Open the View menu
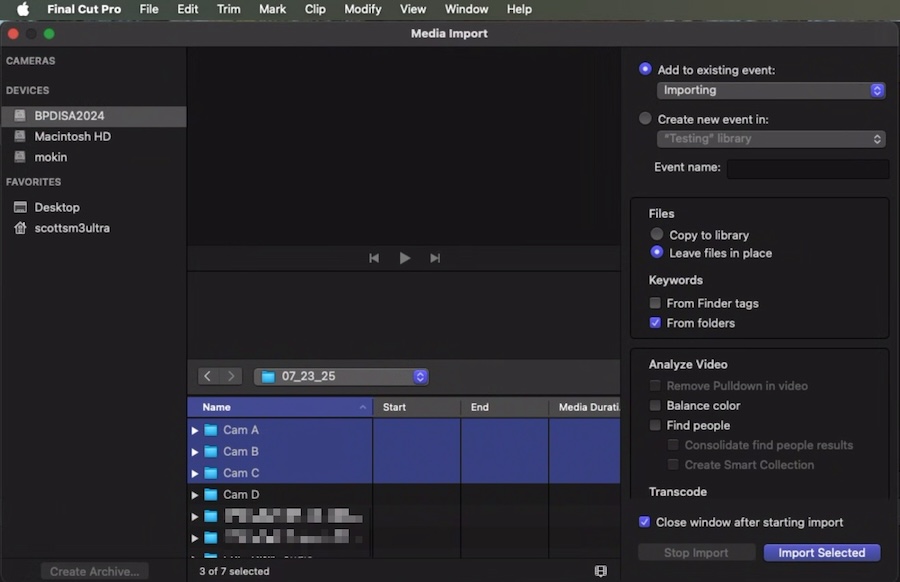 [x=413, y=9]
